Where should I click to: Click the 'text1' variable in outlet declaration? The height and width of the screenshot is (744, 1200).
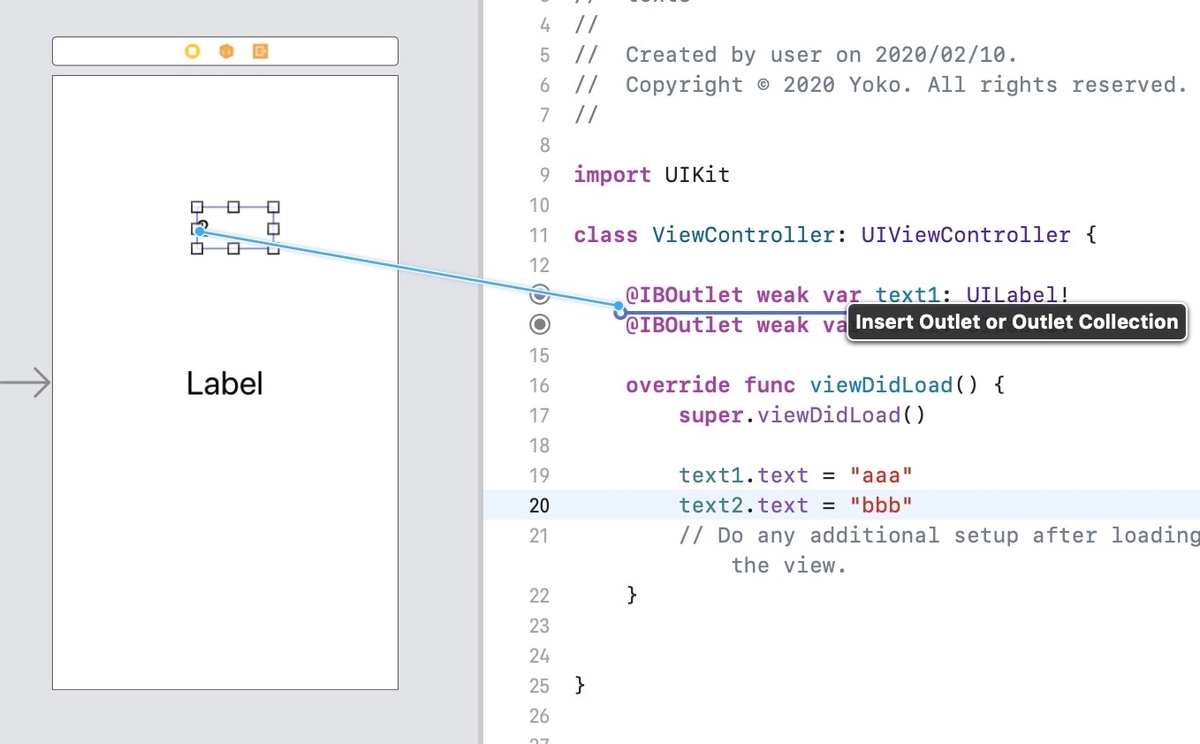pos(908,295)
